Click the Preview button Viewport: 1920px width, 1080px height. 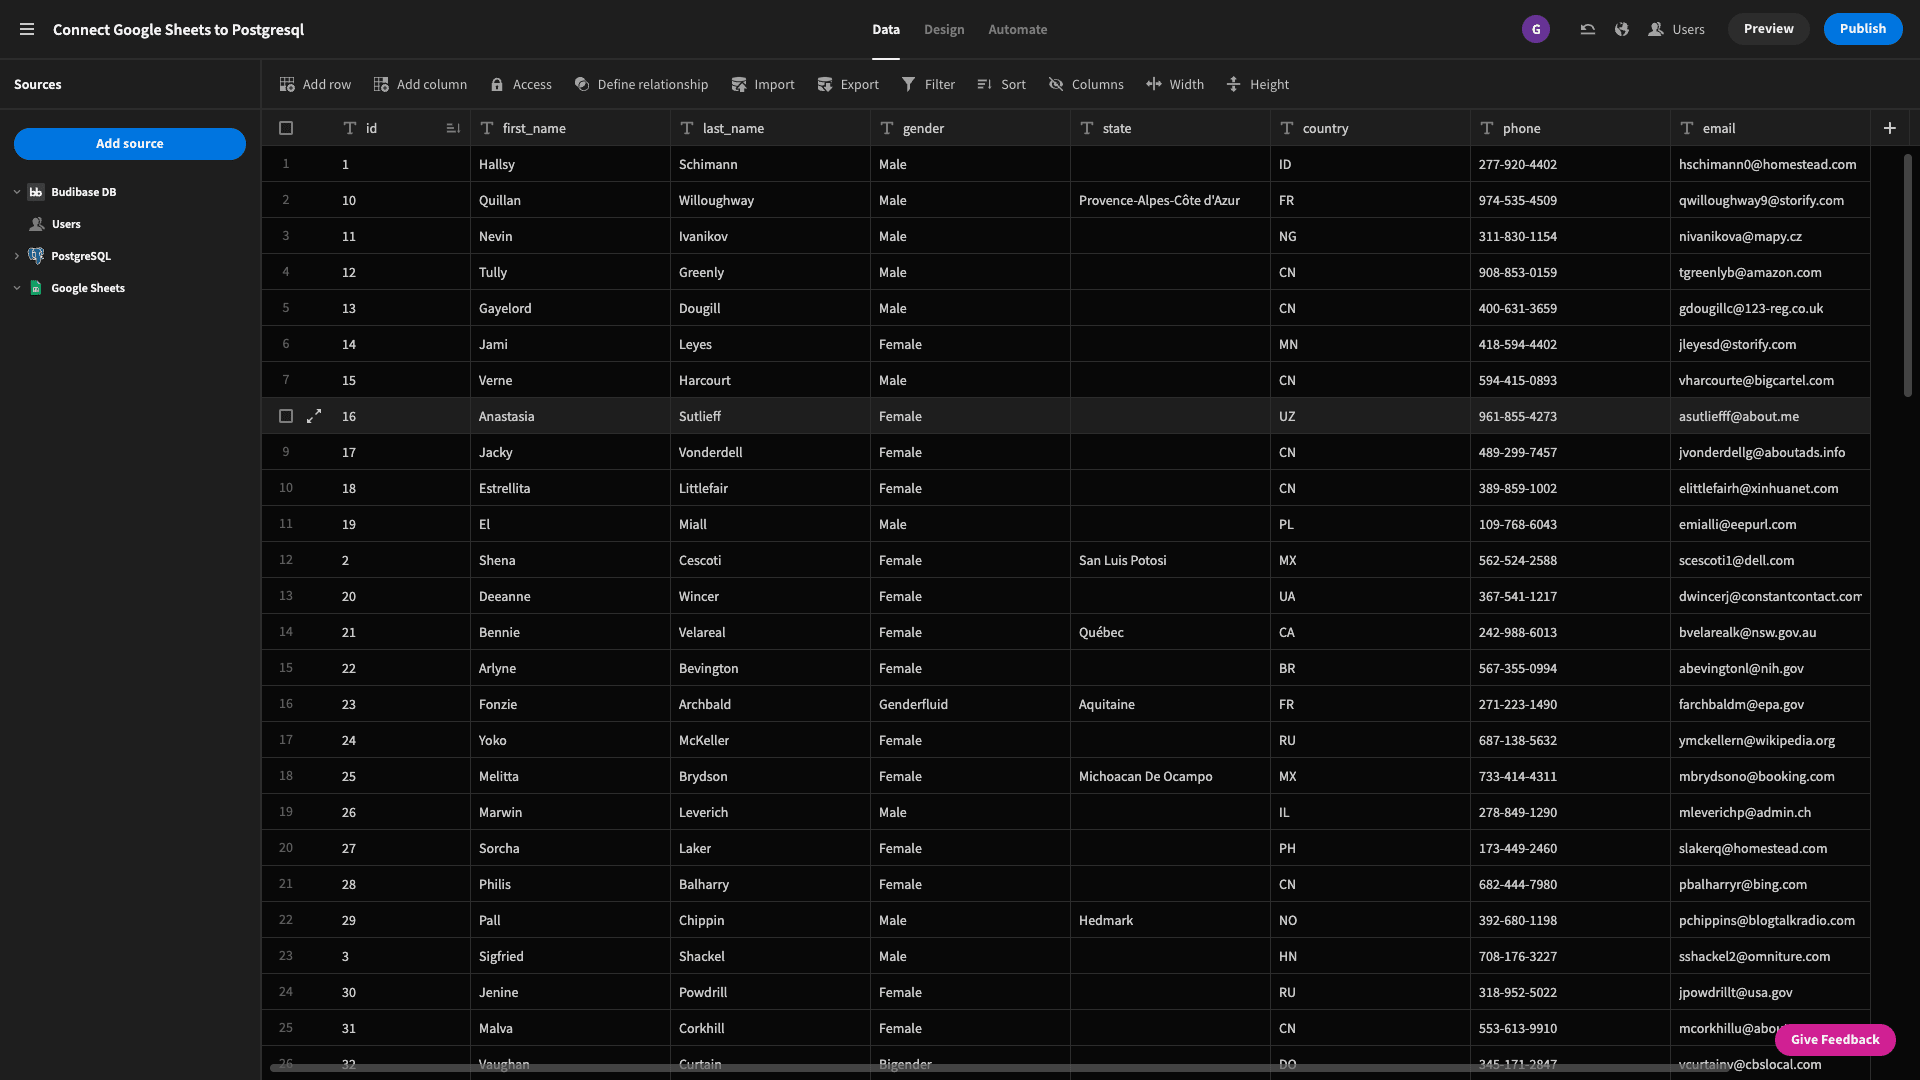coord(1768,29)
